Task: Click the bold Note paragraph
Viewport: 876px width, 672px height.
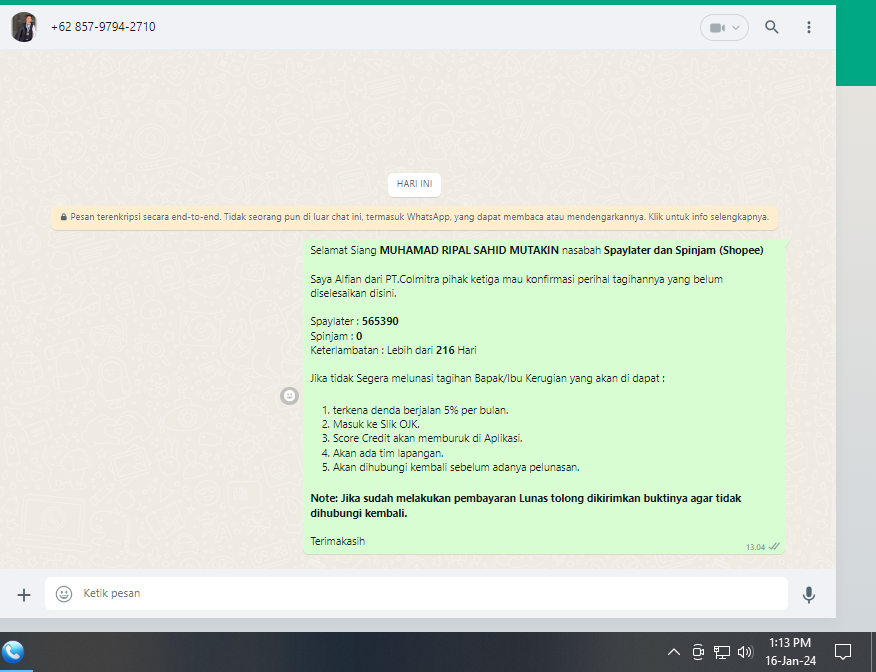Action: tap(526, 506)
